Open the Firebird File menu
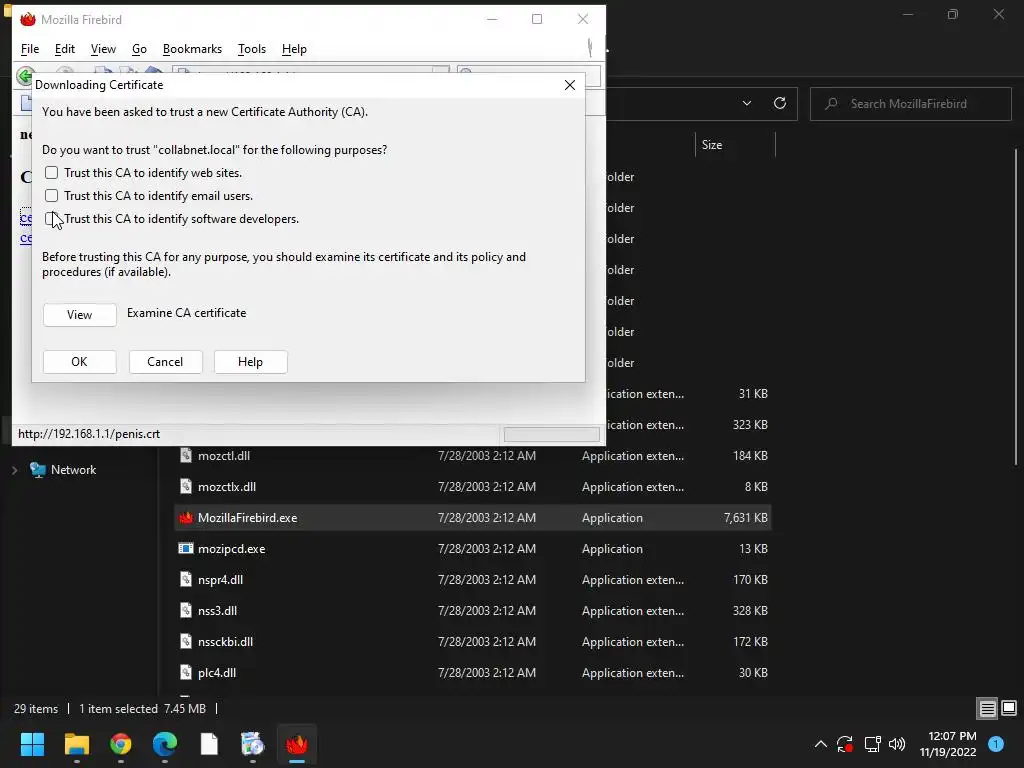The width and height of the screenshot is (1024, 768). pyautogui.click(x=30, y=49)
